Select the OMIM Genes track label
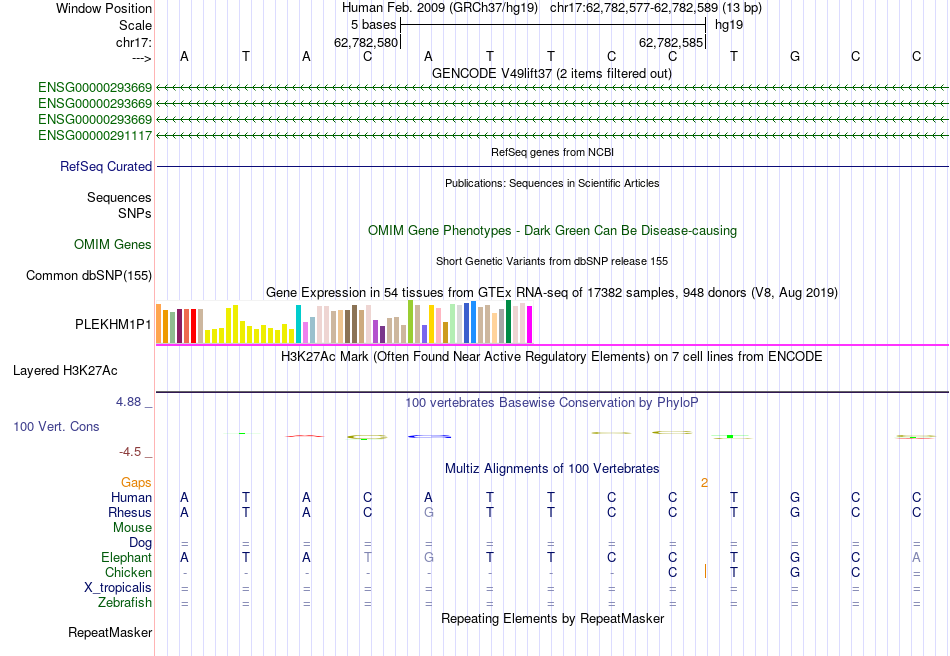950x656 pixels. (x=112, y=244)
